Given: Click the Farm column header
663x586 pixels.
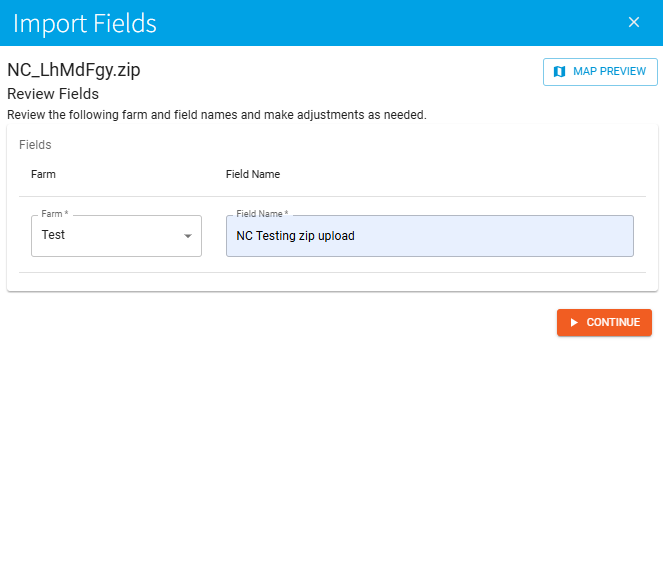Looking at the screenshot, I should 43,174.
